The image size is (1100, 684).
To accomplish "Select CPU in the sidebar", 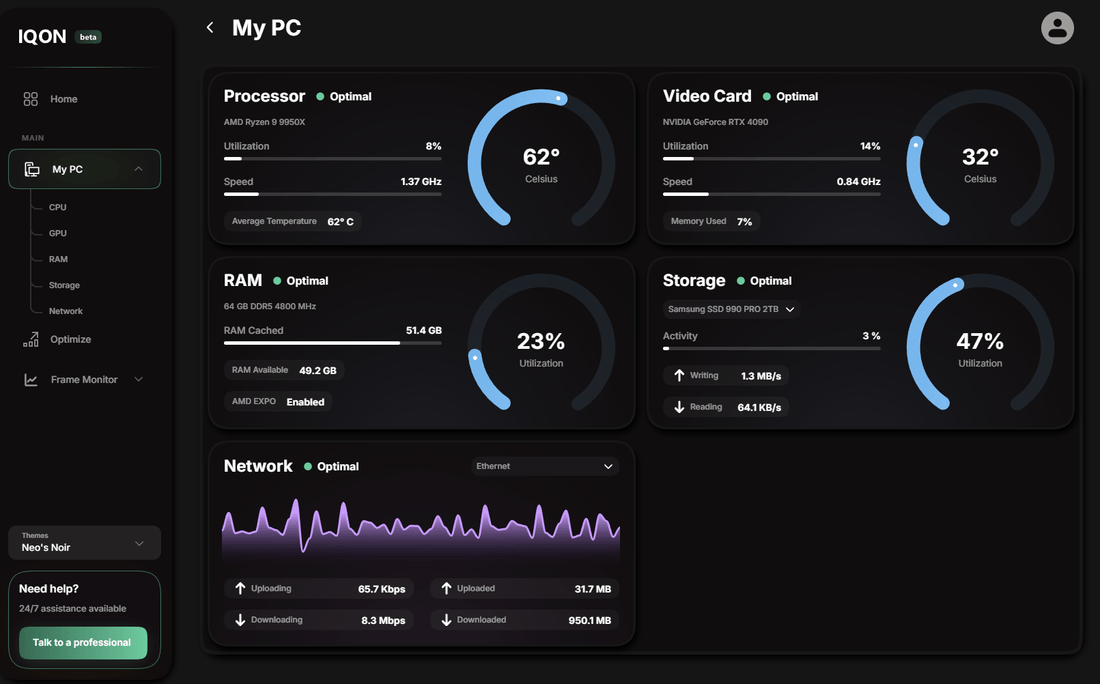I will pos(58,207).
